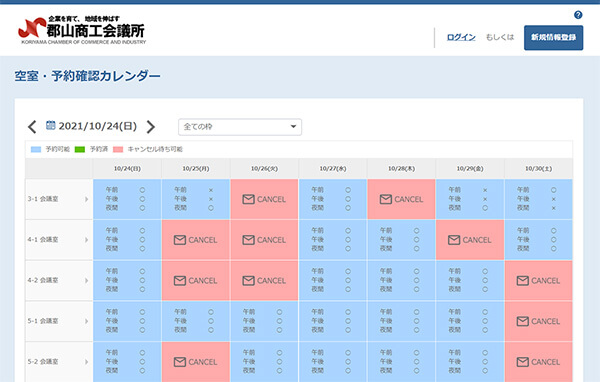Select 4-2 会議室 availability cell on 10/29

(470, 281)
